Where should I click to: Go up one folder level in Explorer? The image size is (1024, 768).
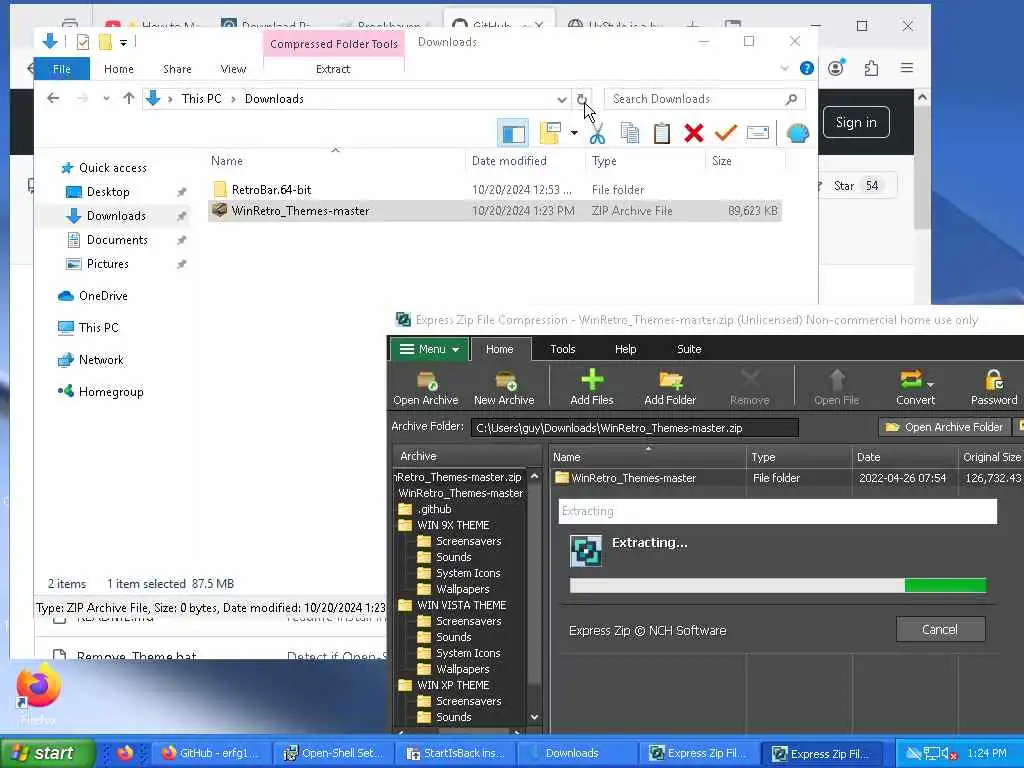coord(129,99)
